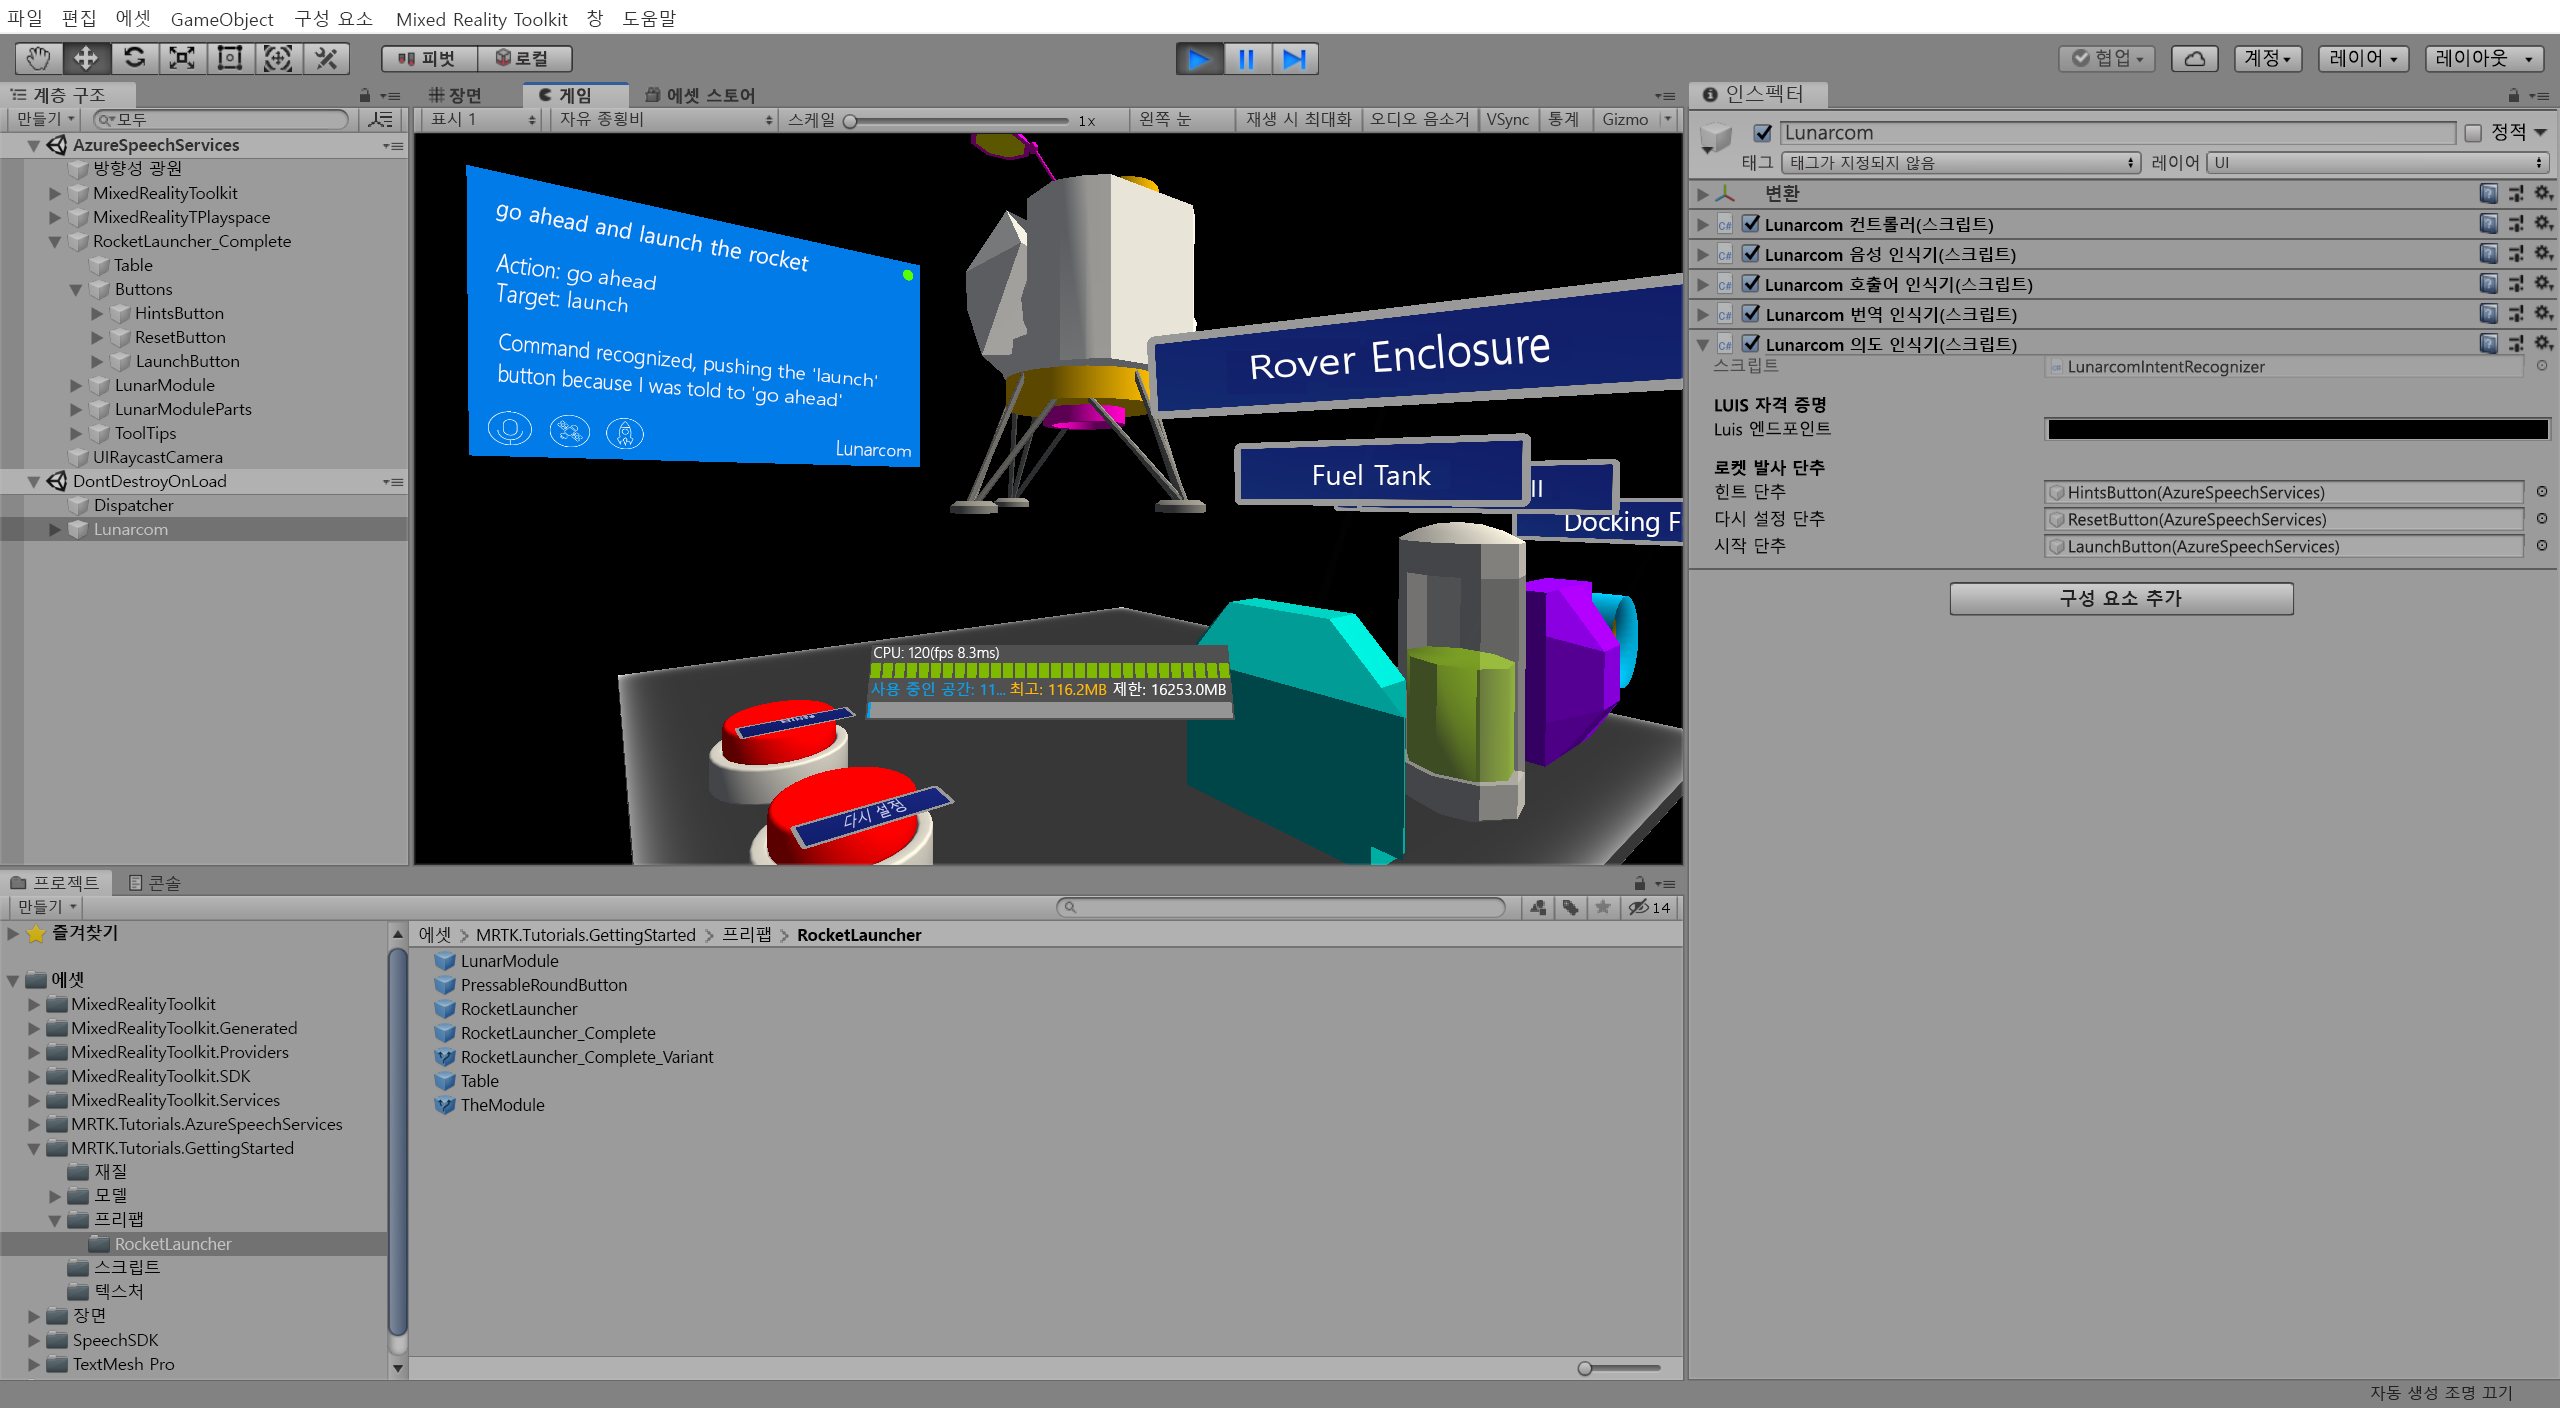Collapse the DontDestroyOnLoad hierarchy item
The image size is (2560, 1408).
(35, 481)
